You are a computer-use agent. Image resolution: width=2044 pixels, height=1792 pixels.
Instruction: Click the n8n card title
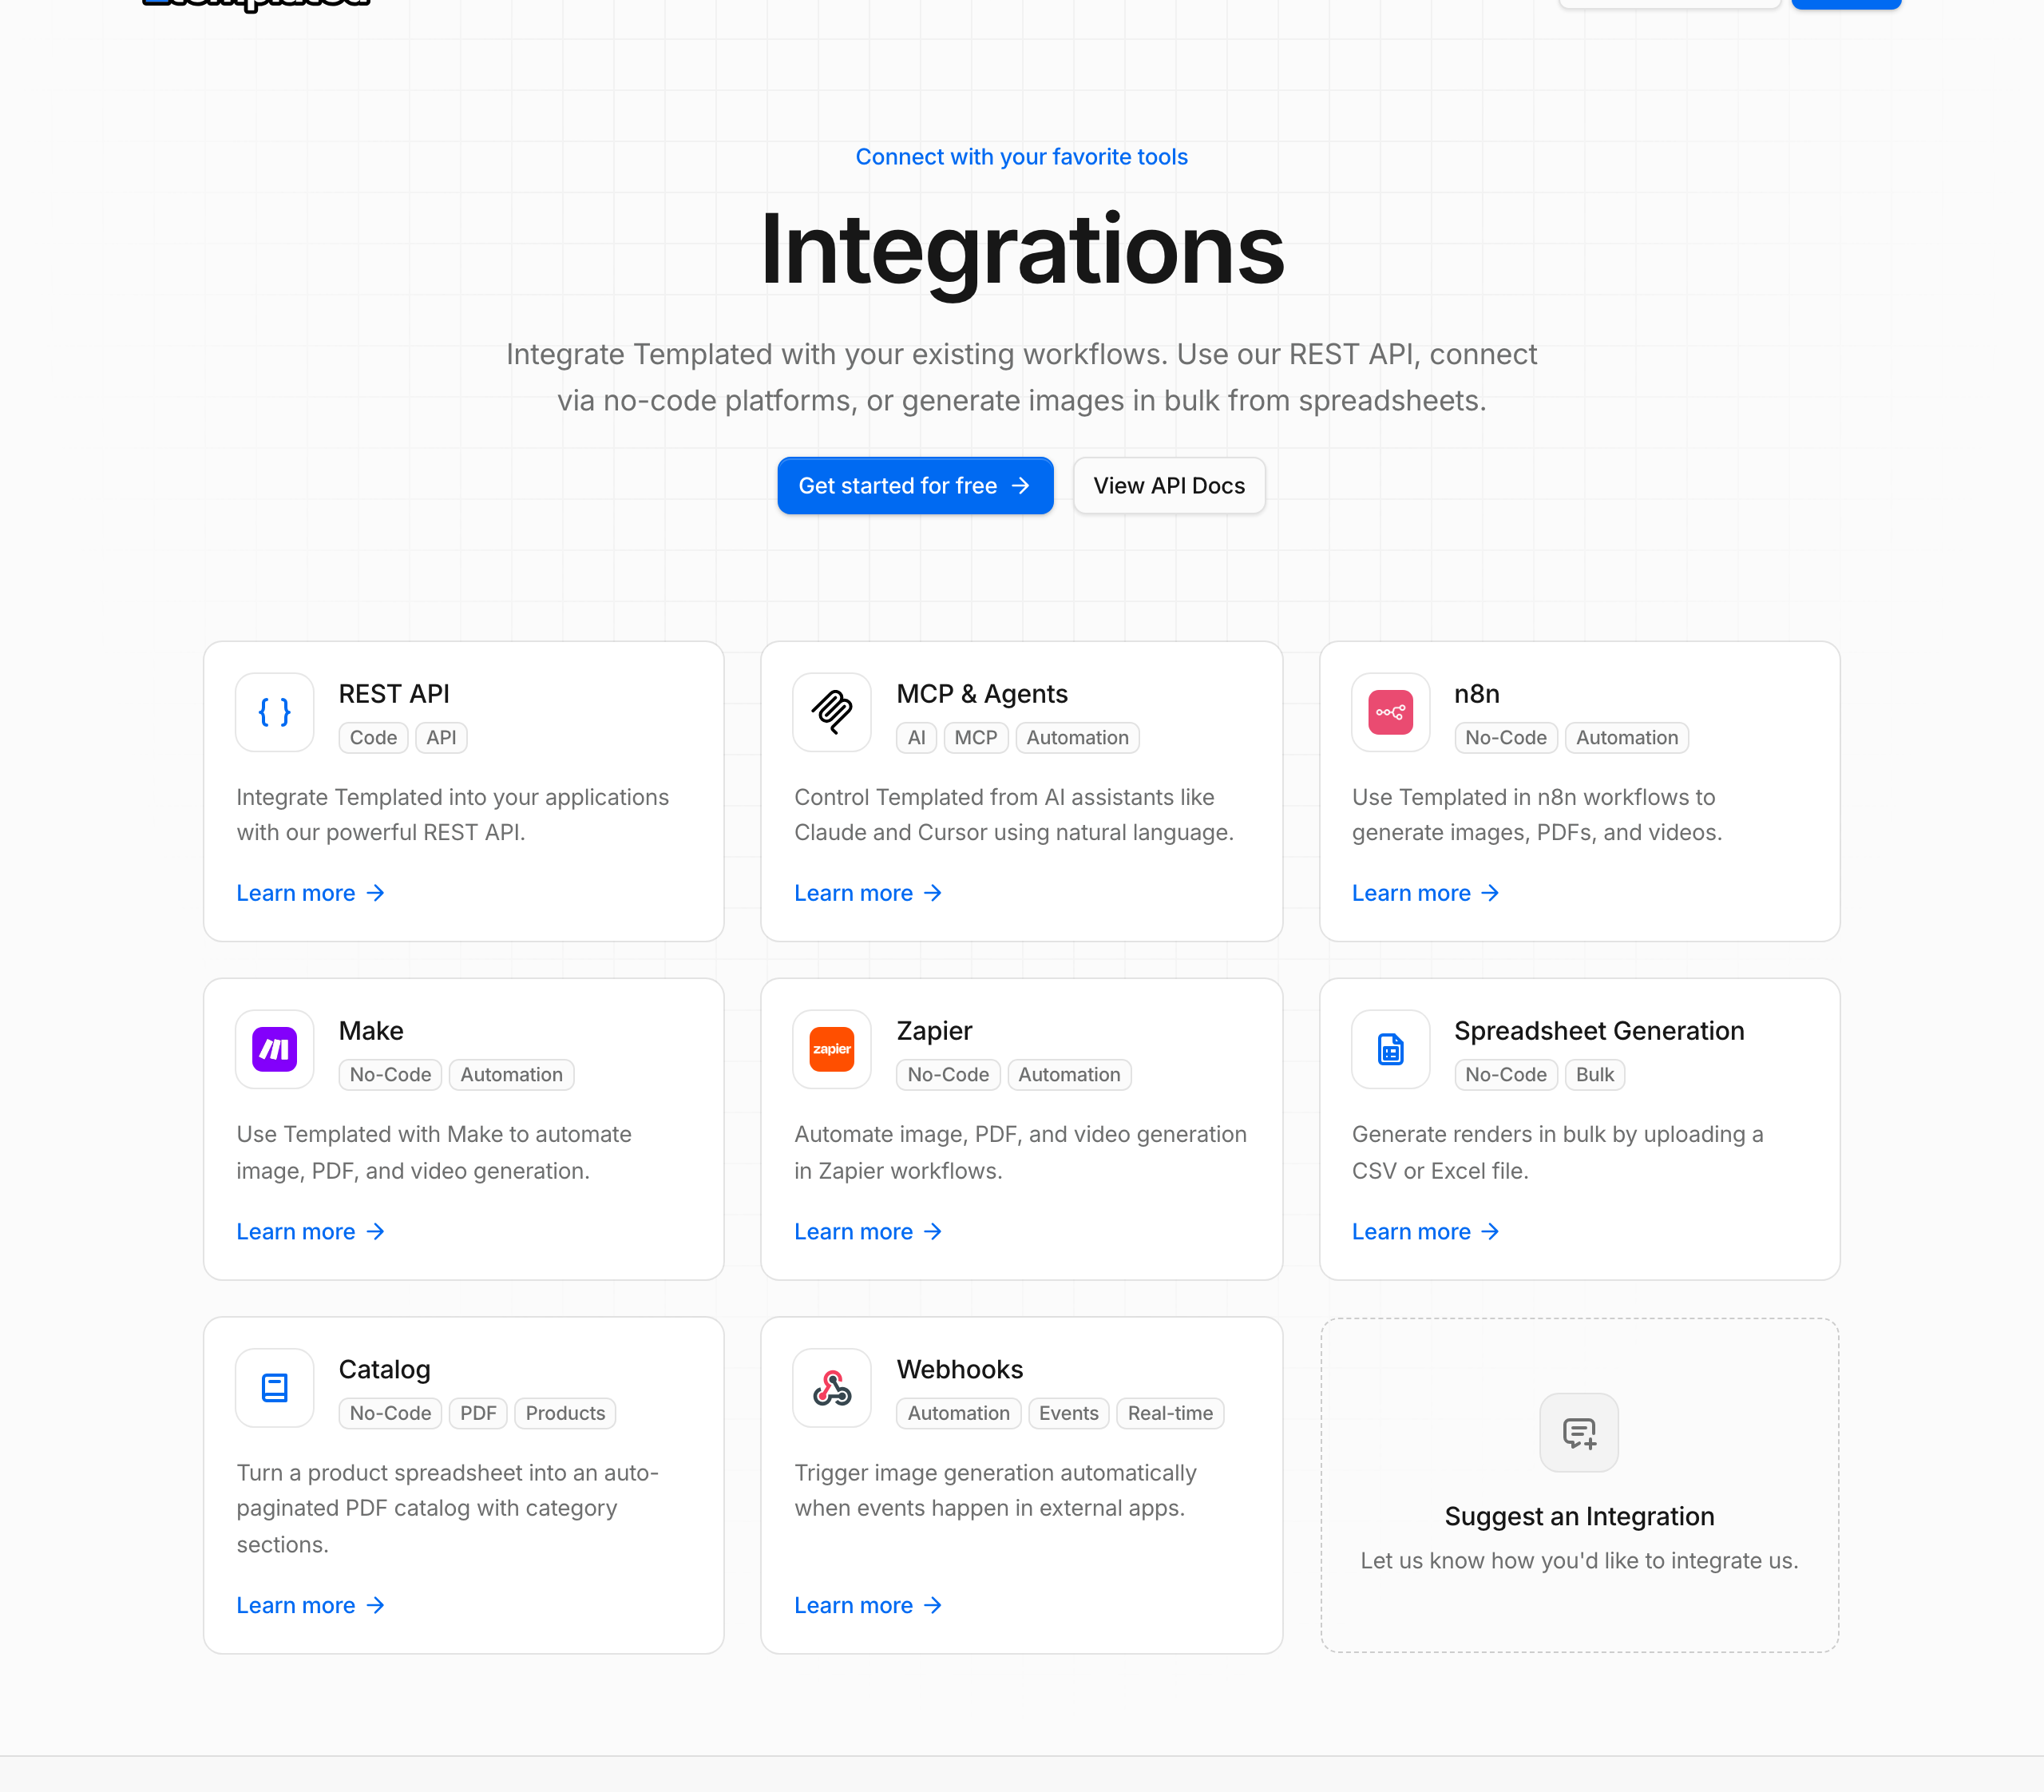tap(1477, 694)
